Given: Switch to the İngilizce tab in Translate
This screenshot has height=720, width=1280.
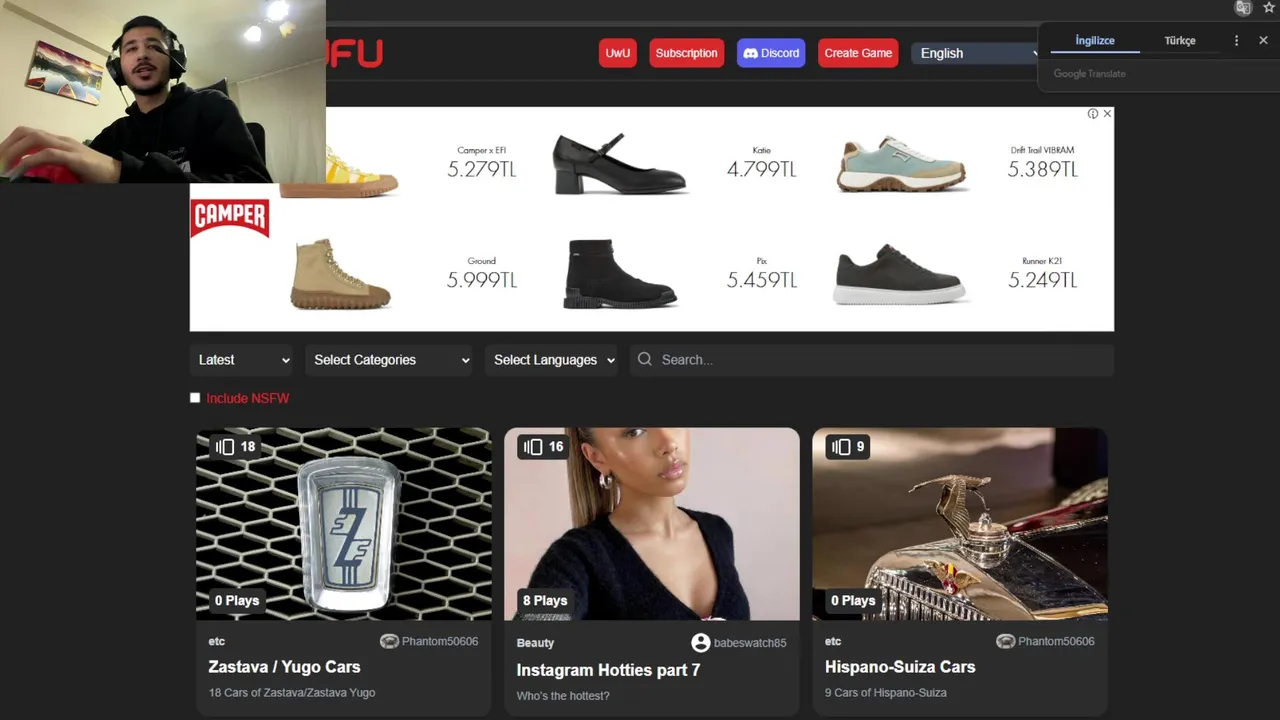Looking at the screenshot, I should [x=1094, y=41].
